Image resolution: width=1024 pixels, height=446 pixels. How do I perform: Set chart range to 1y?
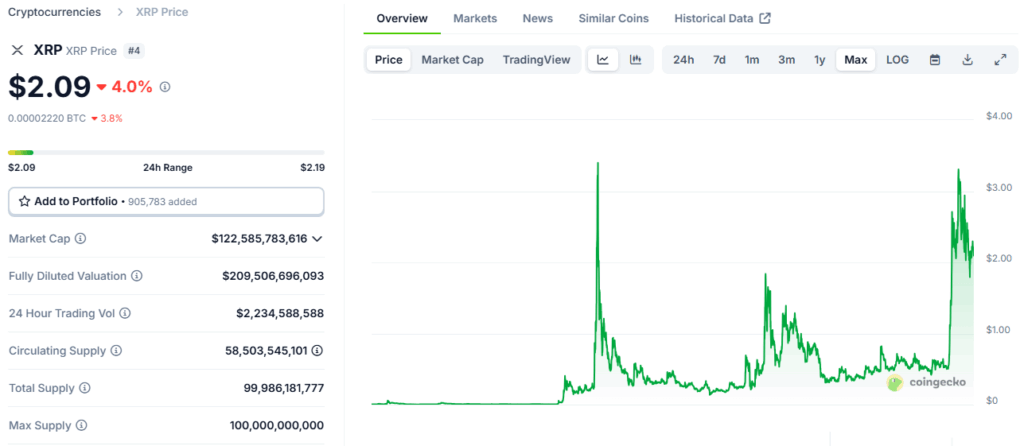820,60
